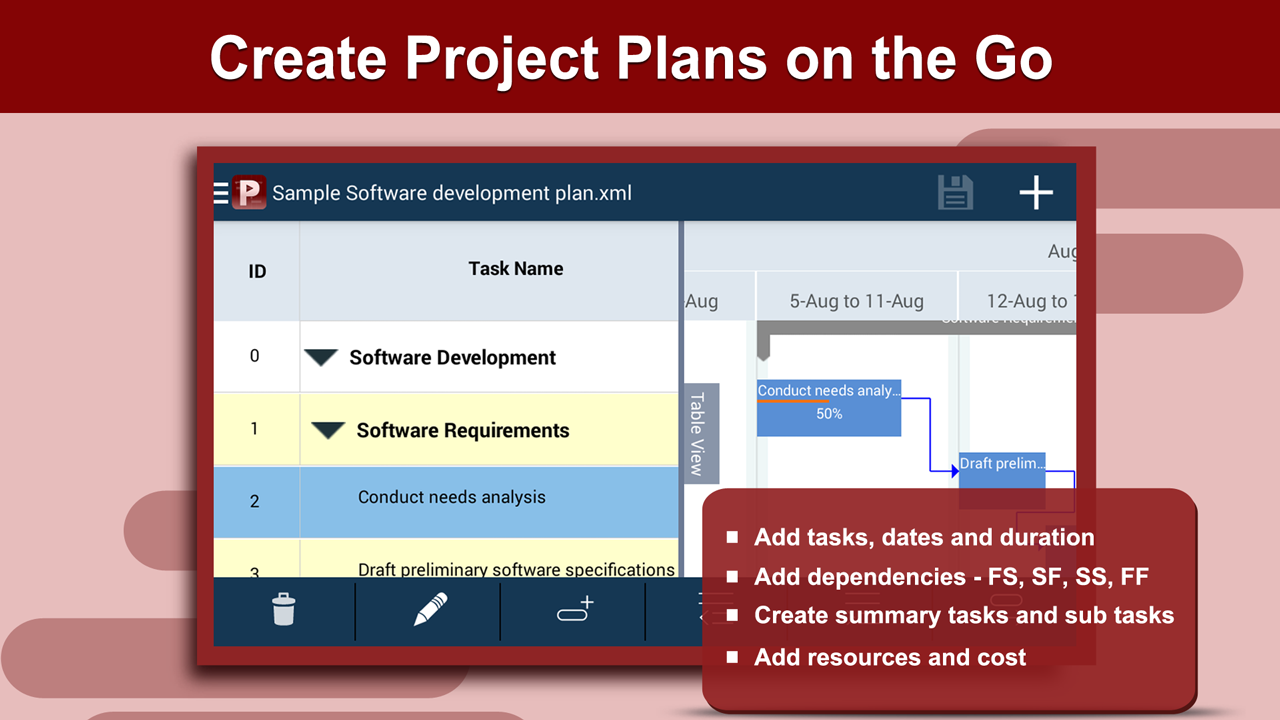Select the Conduct needs analysis task row
The height and width of the screenshot is (720, 1280).
click(x=452, y=497)
